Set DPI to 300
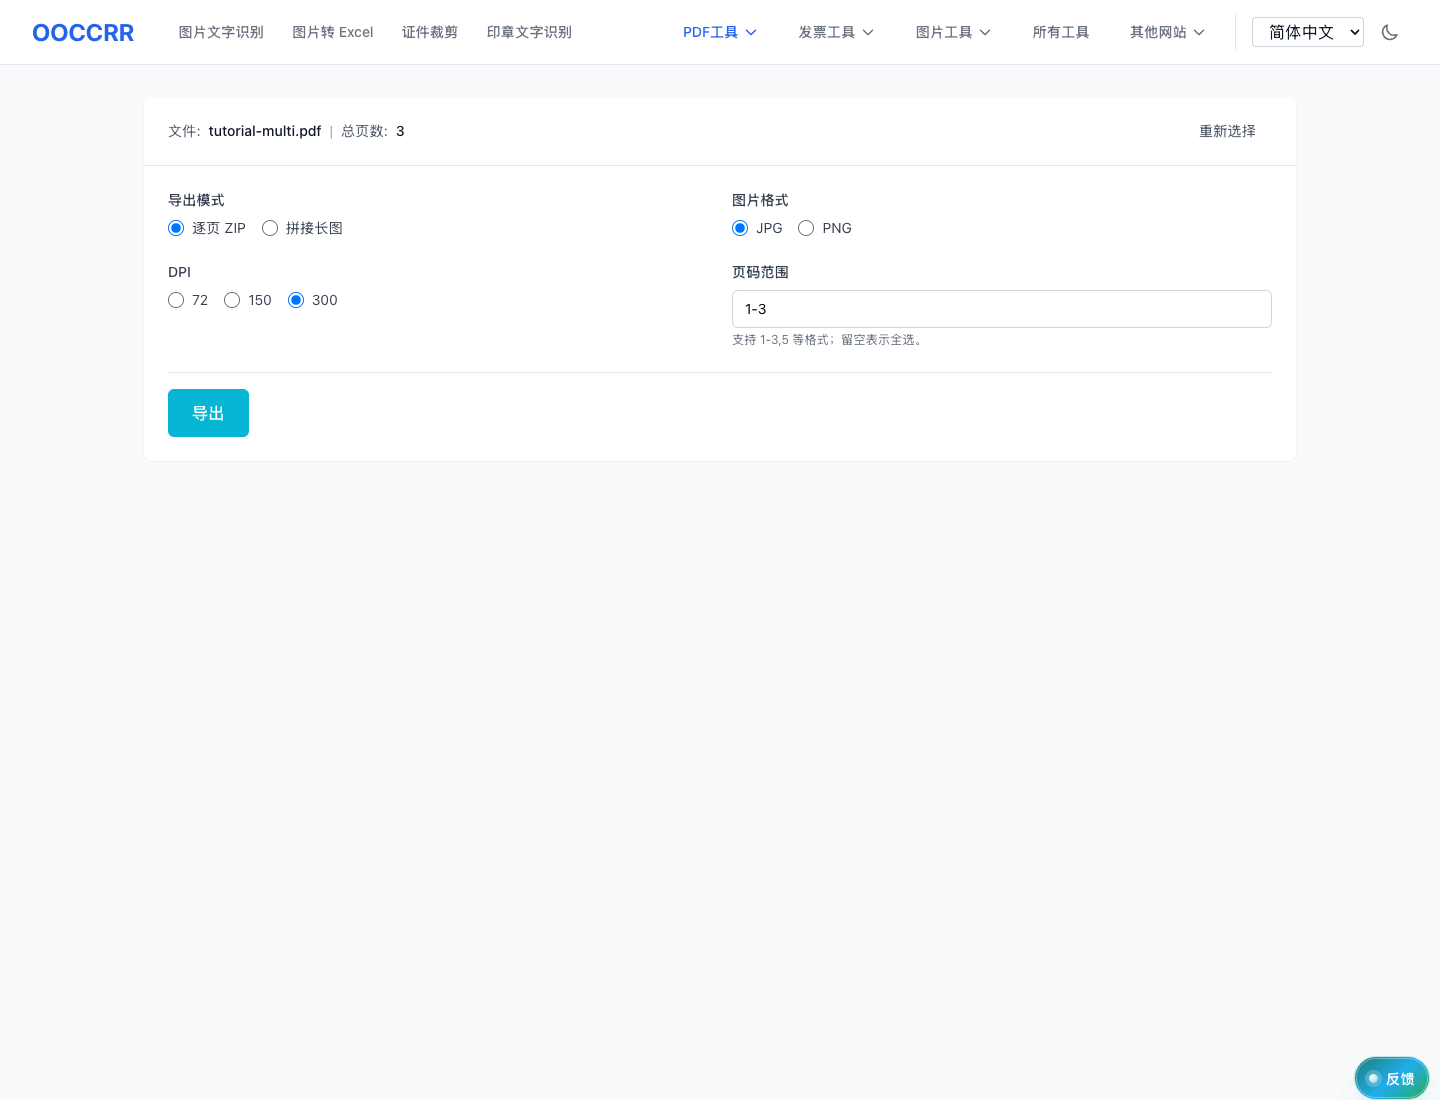The height and width of the screenshot is (1100, 1440). (x=296, y=300)
